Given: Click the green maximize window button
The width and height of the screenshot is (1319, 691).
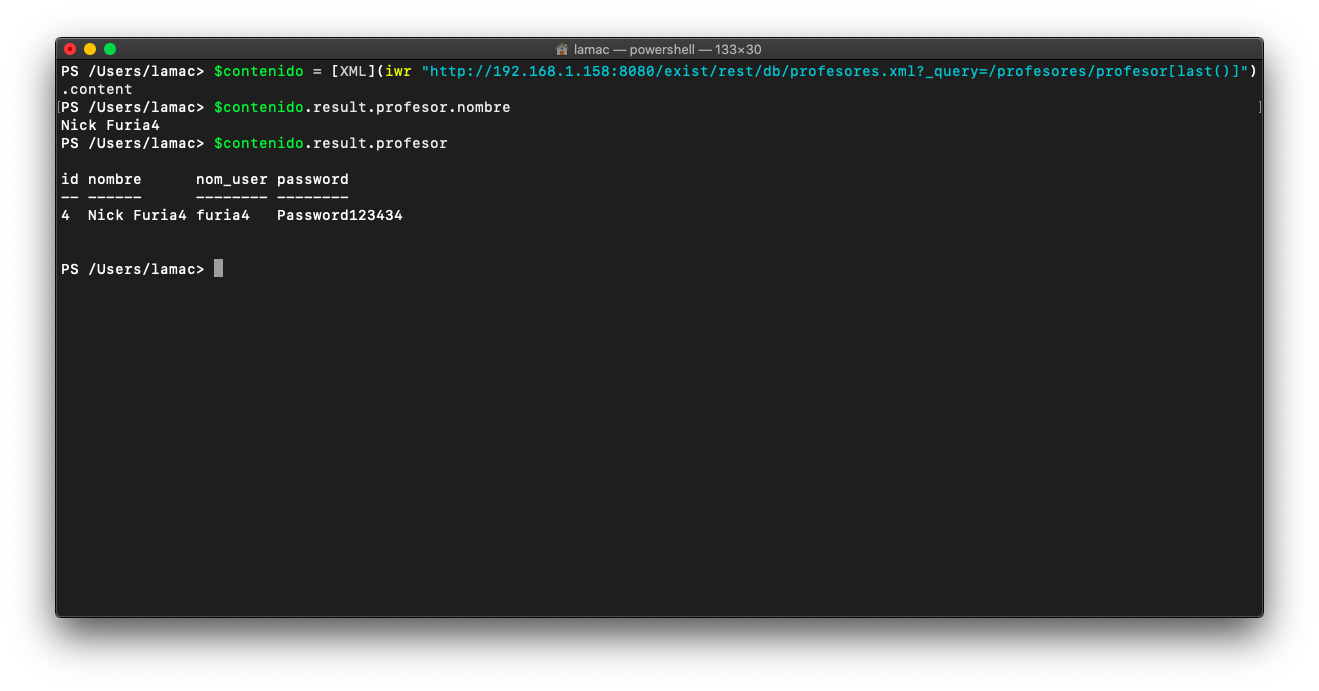Looking at the screenshot, I should coord(110,49).
